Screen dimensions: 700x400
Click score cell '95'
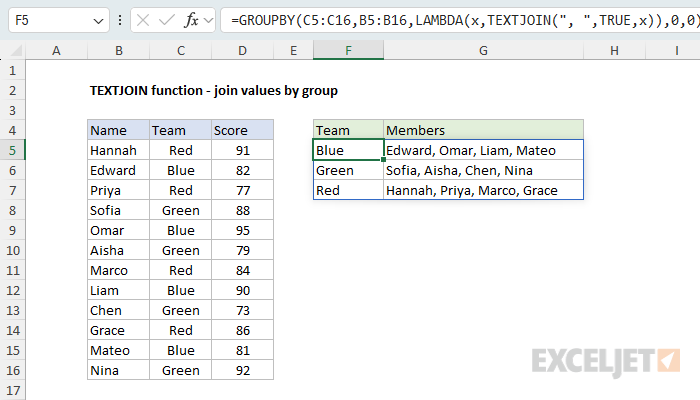click(242, 230)
